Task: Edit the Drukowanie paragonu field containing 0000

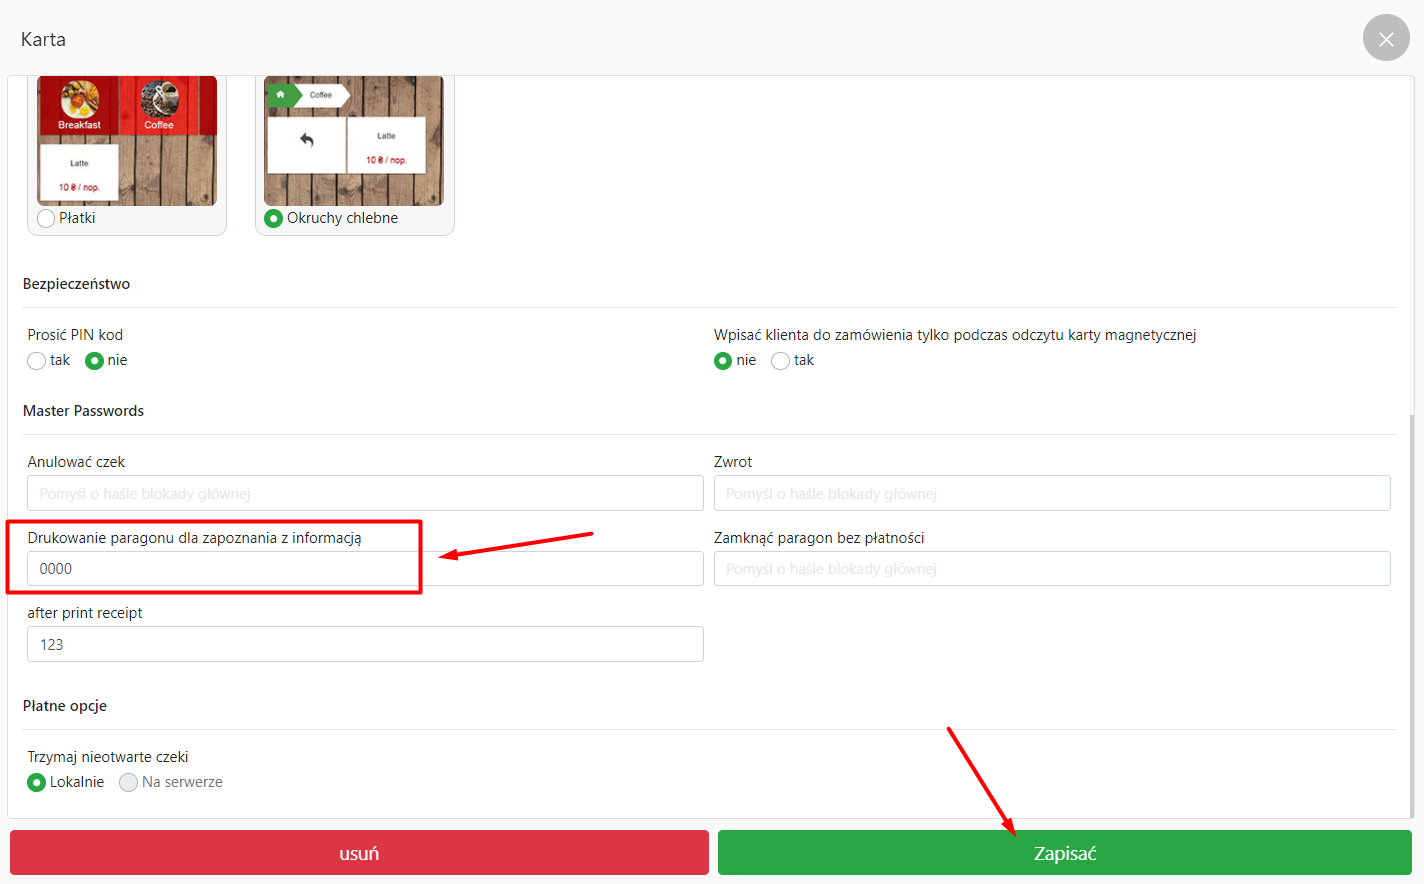Action: pos(365,569)
